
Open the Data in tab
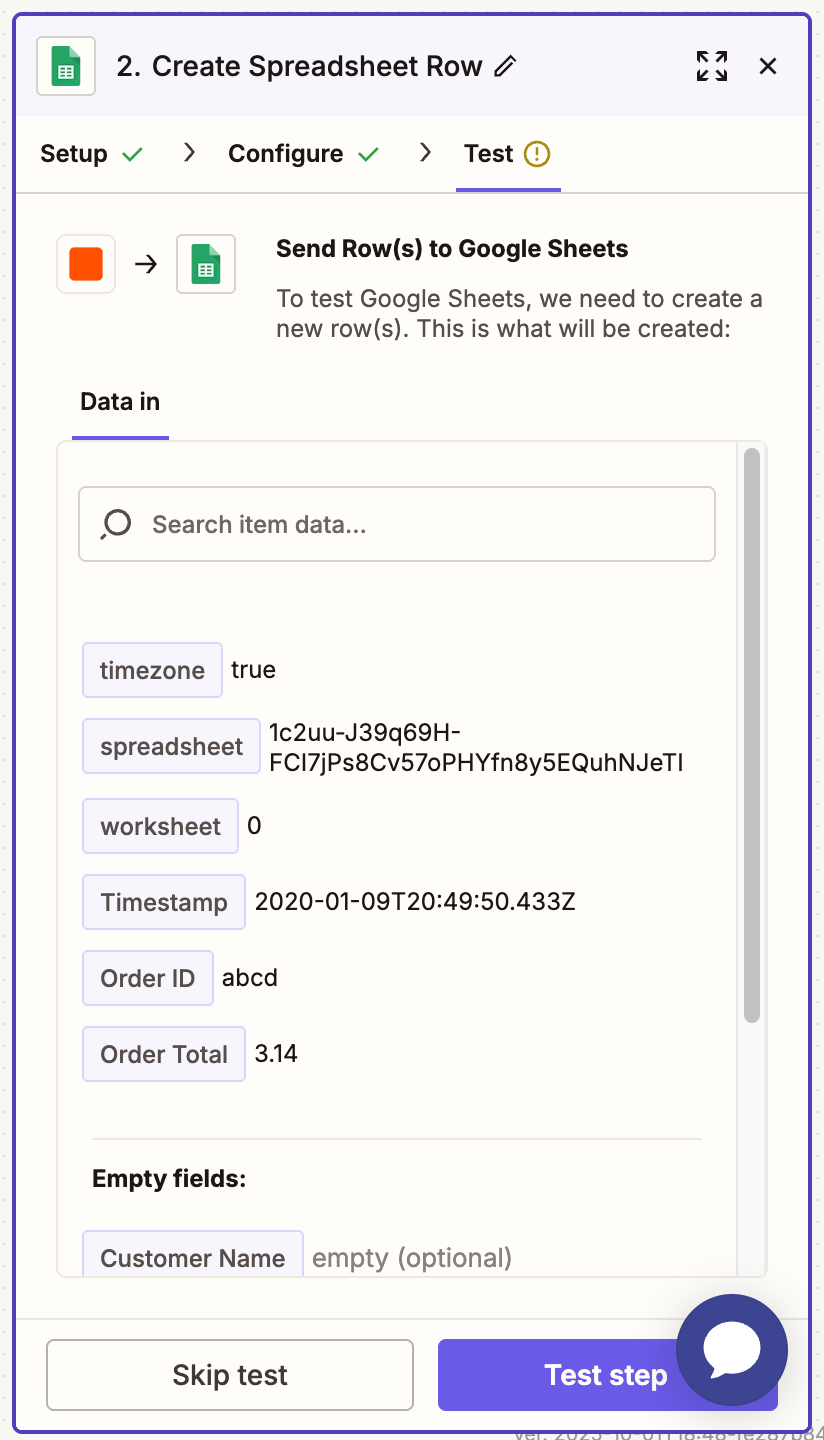[x=120, y=402]
